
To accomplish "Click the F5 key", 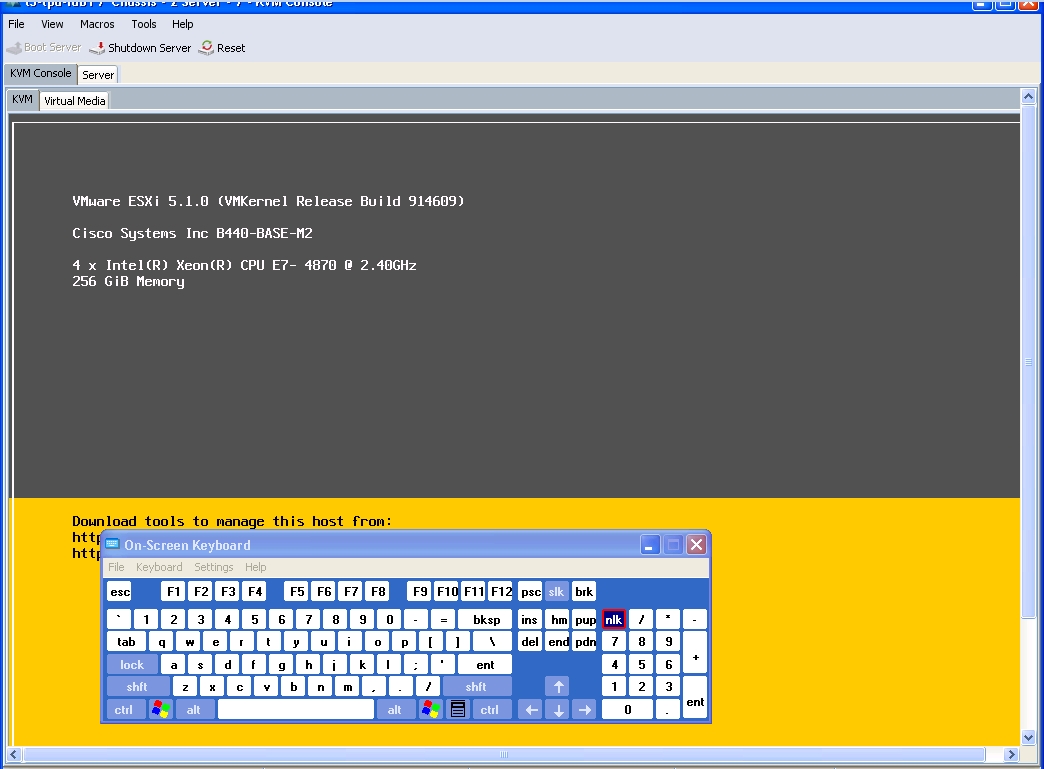I will 297,592.
